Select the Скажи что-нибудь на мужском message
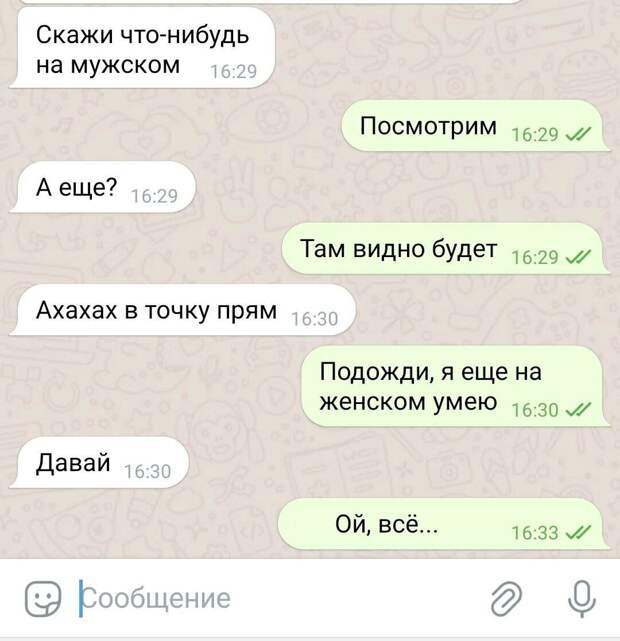Image resolution: width=620 pixels, height=641 pixels. point(141,48)
